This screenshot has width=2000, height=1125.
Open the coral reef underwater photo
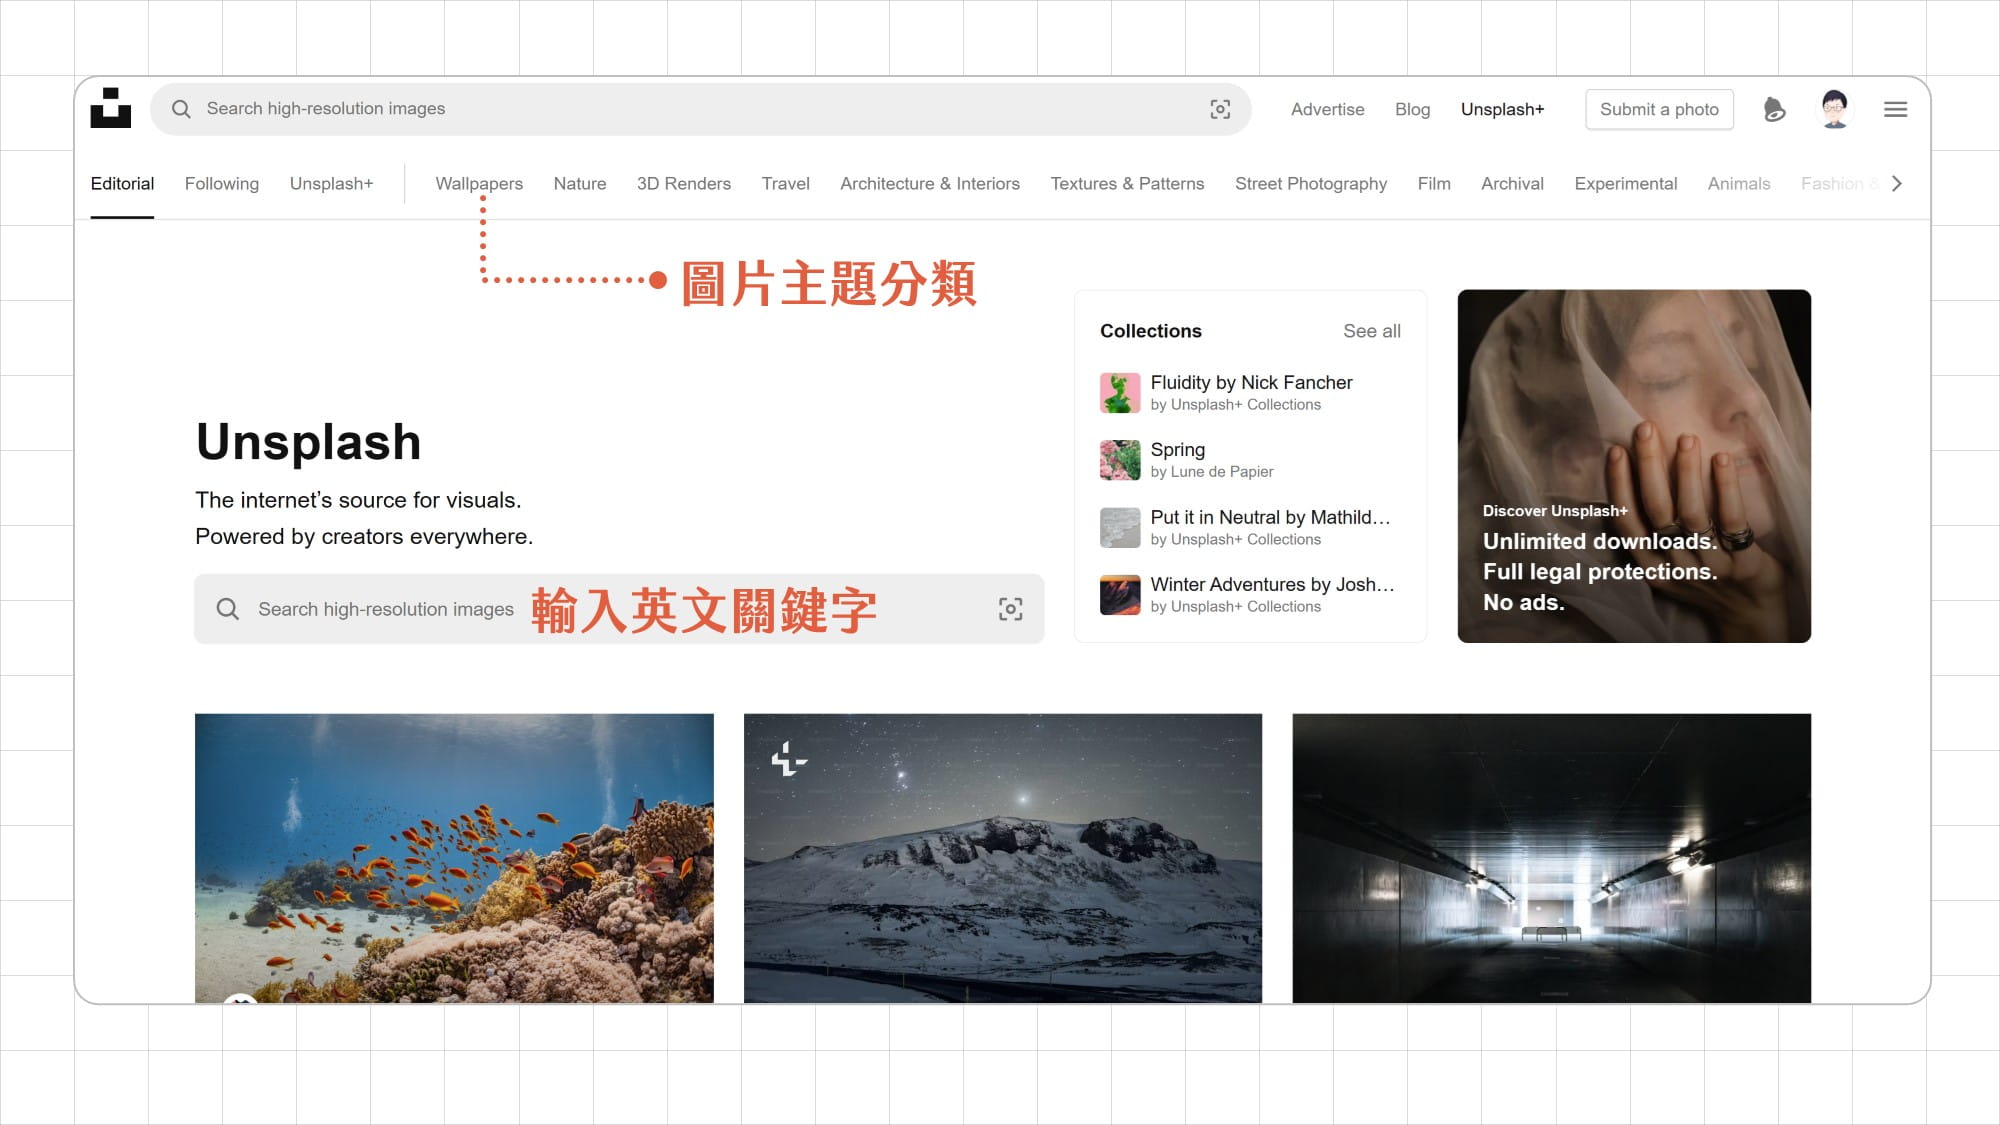tap(454, 858)
